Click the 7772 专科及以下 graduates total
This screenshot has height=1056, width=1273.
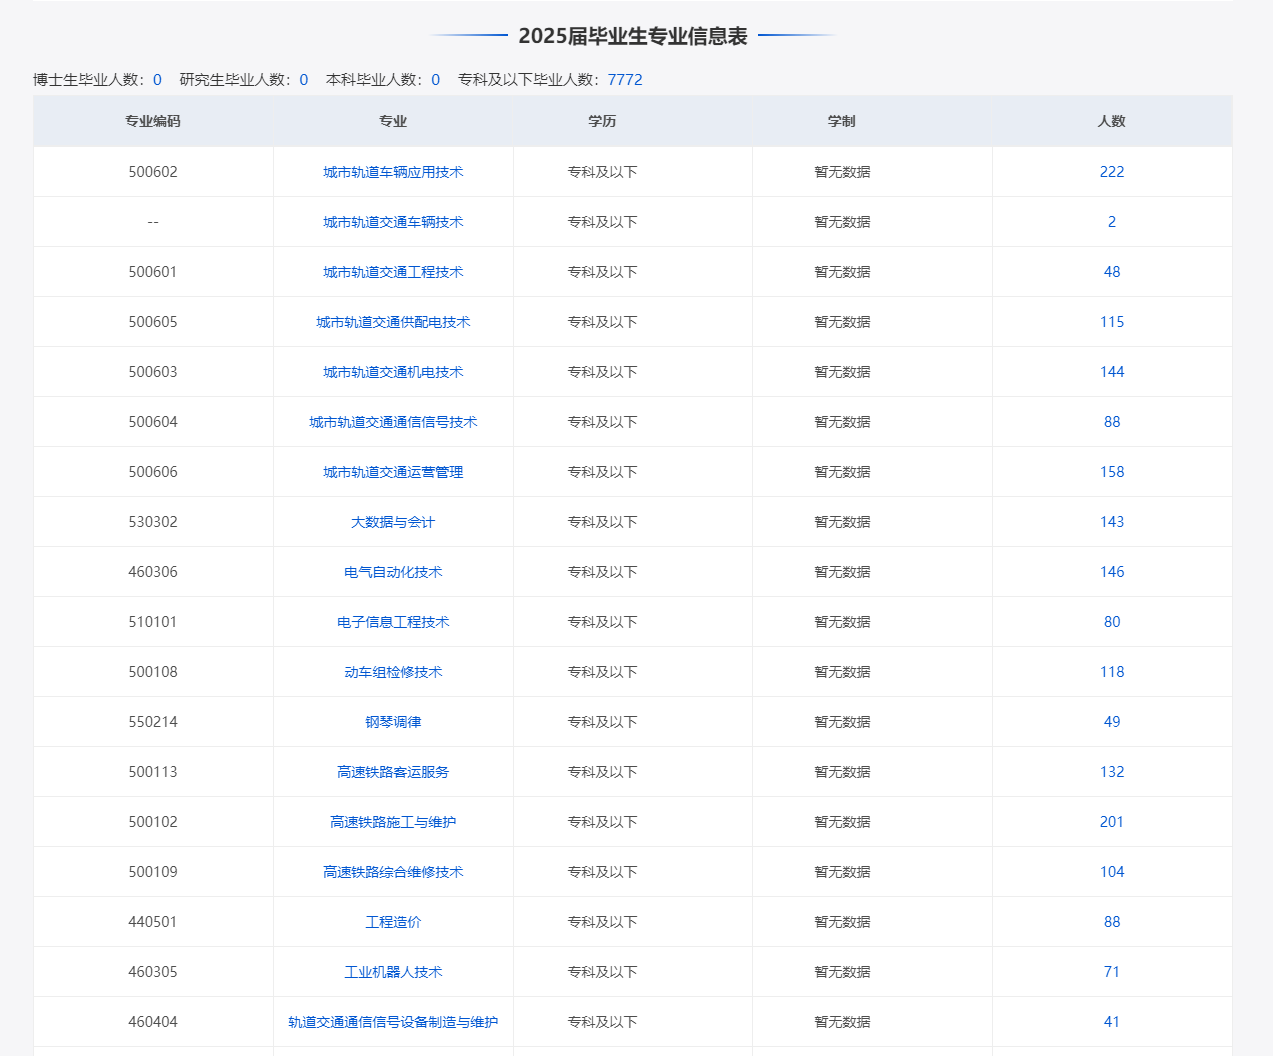click(x=625, y=80)
